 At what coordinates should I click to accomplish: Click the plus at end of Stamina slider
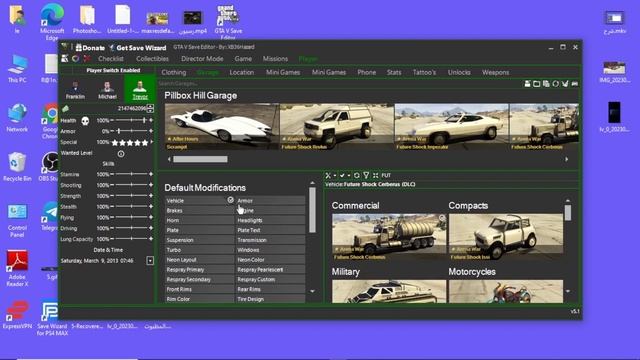coord(151,174)
